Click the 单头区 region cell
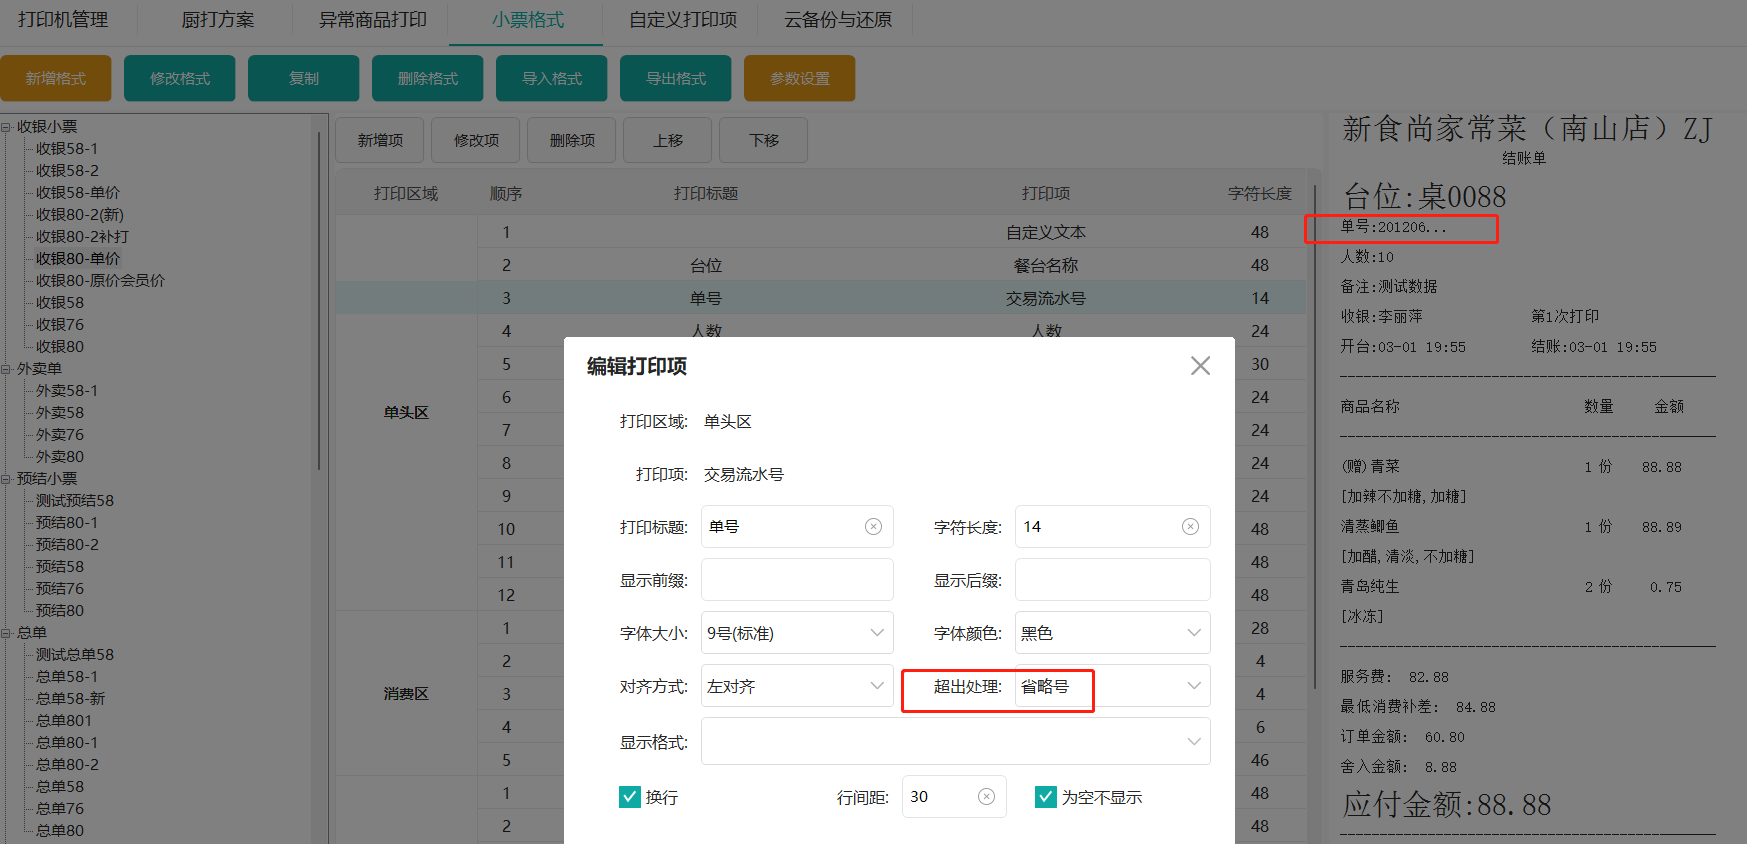Viewport: 1747px width, 844px height. (406, 413)
